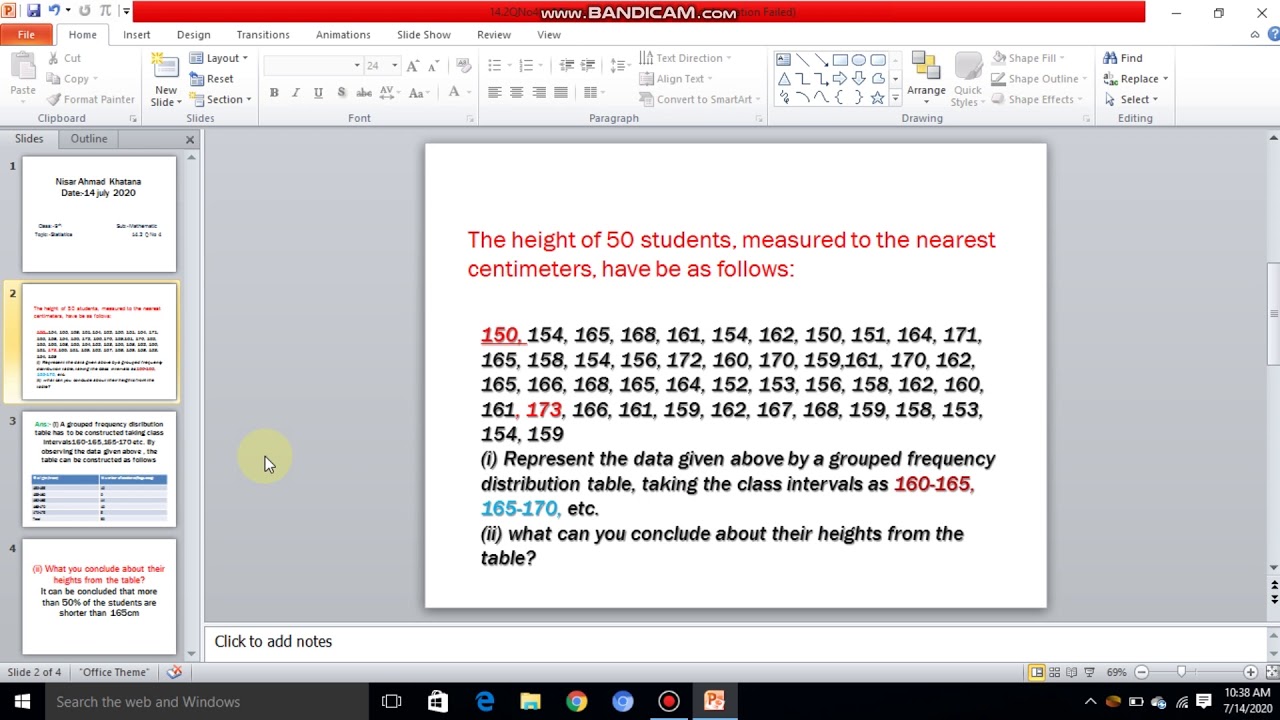Justify the paragraph text
Screen dimensions: 1280x720
pyautogui.click(x=561, y=93)
